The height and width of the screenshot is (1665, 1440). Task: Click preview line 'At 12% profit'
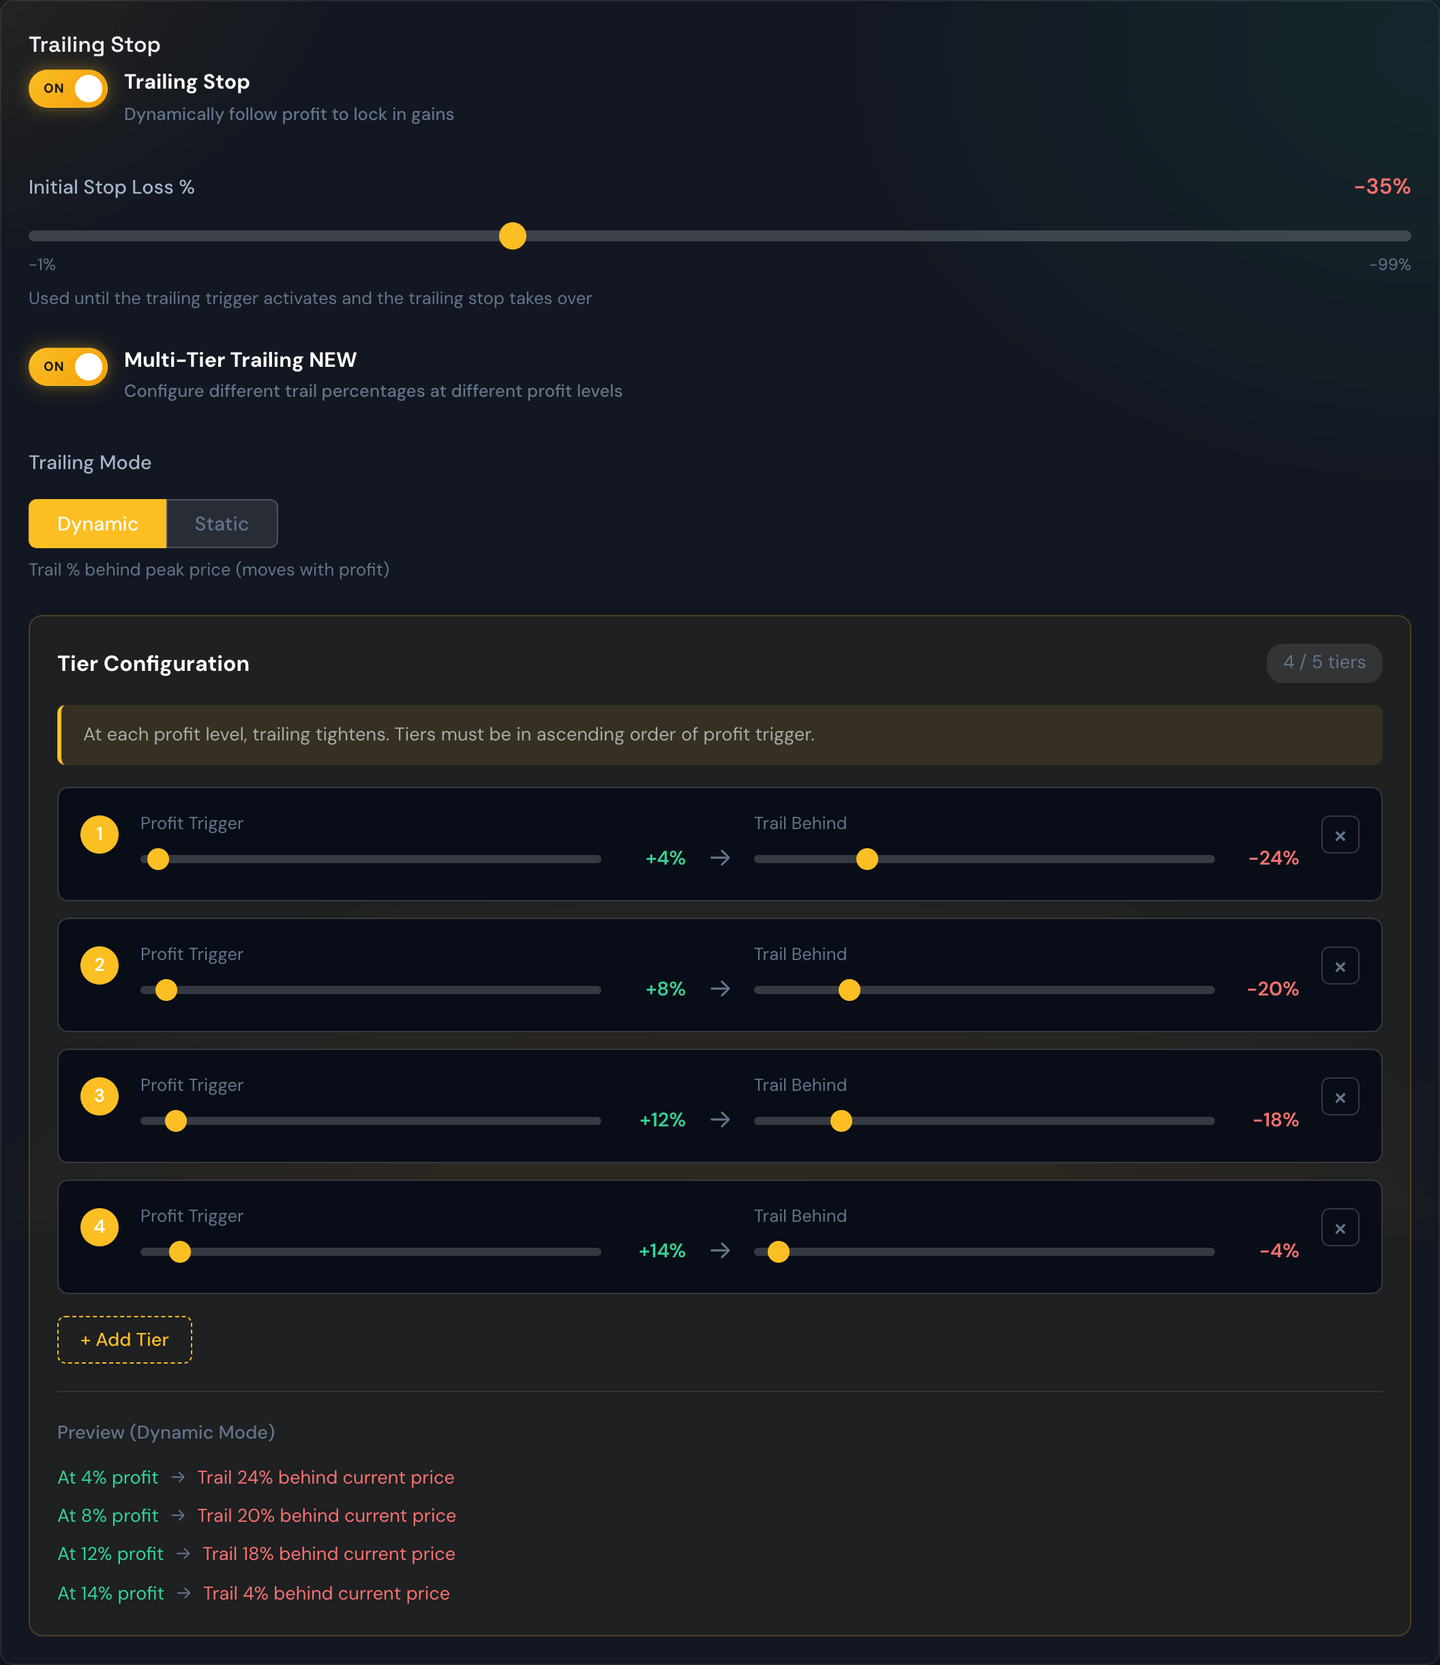tap(110, 1554)
